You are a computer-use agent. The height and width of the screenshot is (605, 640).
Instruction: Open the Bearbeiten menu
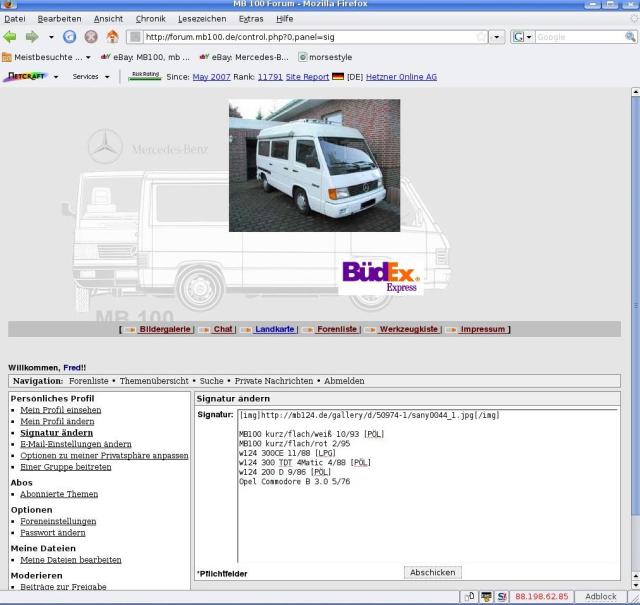[x=59, y=19]
